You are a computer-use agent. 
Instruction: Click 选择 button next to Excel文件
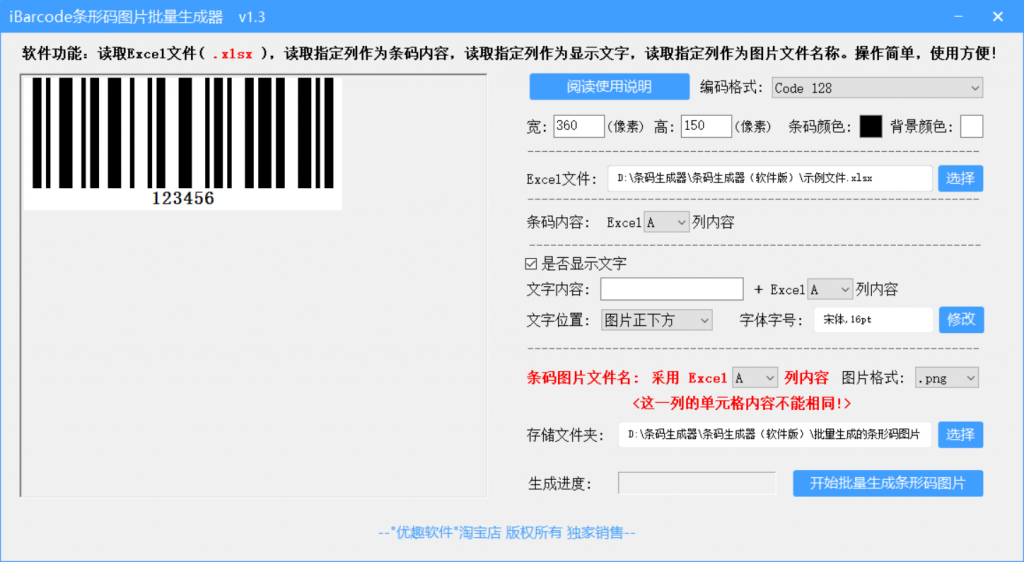(x=960, y=178)
